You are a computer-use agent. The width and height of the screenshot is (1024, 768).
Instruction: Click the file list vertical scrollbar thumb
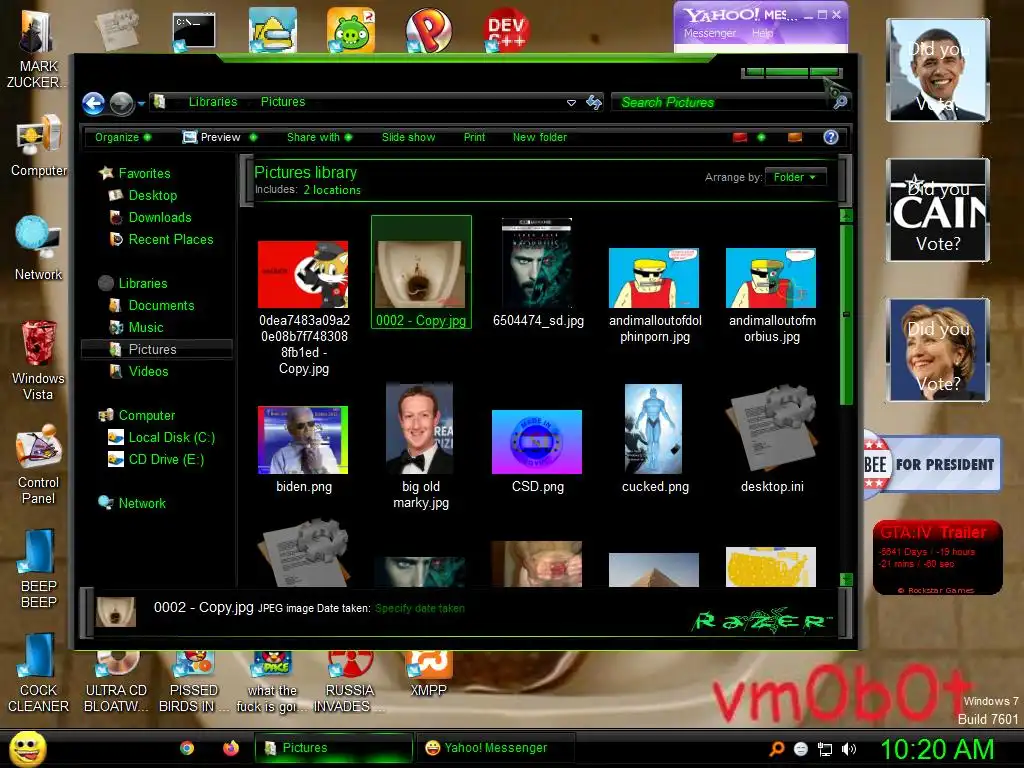[846, 315]
